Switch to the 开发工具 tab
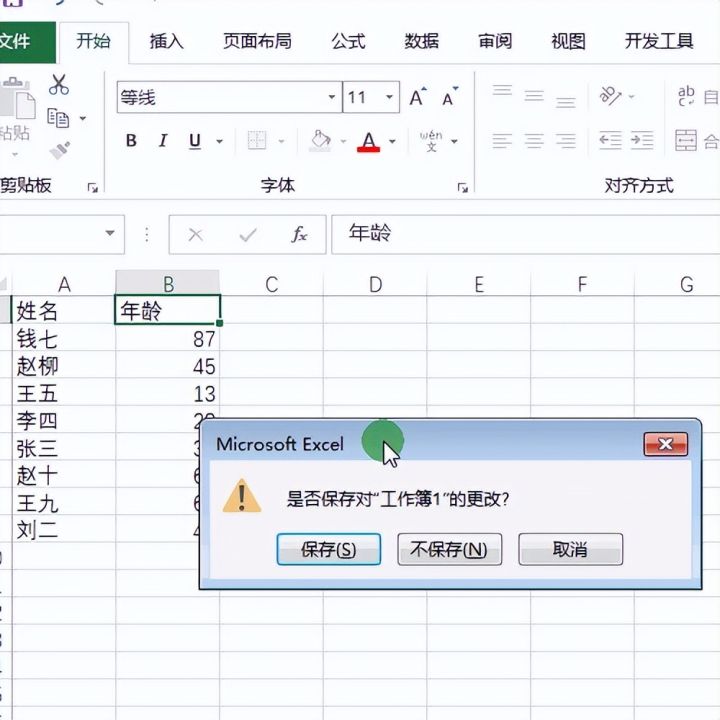This screenshot has height=720, width=720. (659, 42)
